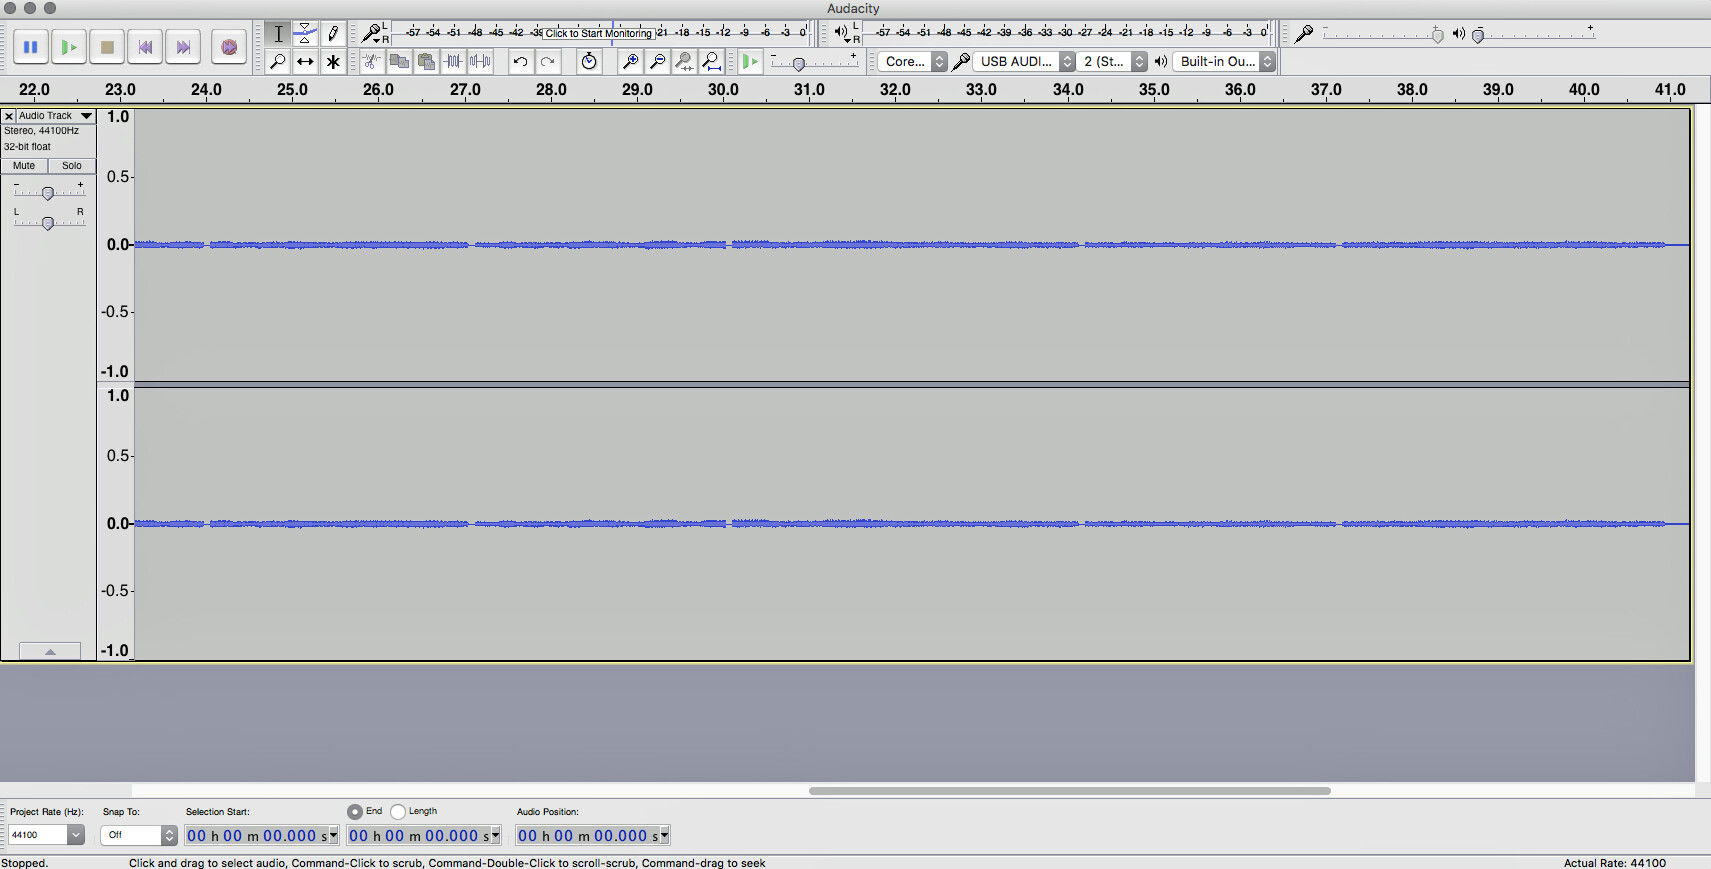This screenshot has height=869, width=1711.
Task: Adjust the recording volume slider
Action: (1437, 36)
